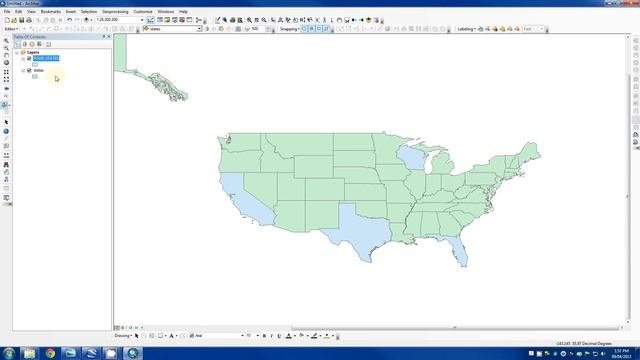Choose the Select Elements black arrow tool

pyautogui.click(x=6, y=122)
